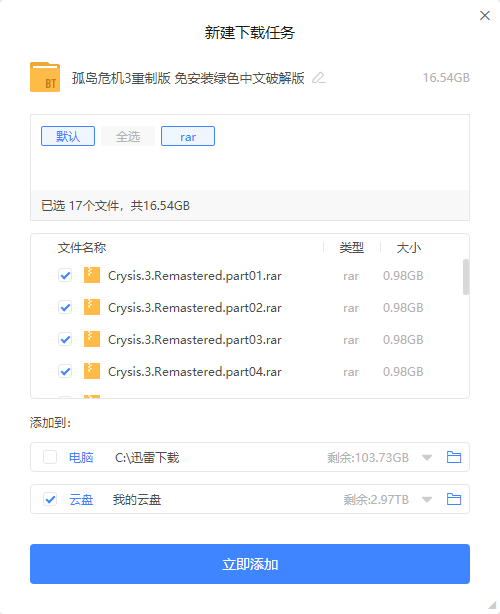Click the 电脑 label

coord(81,457)
